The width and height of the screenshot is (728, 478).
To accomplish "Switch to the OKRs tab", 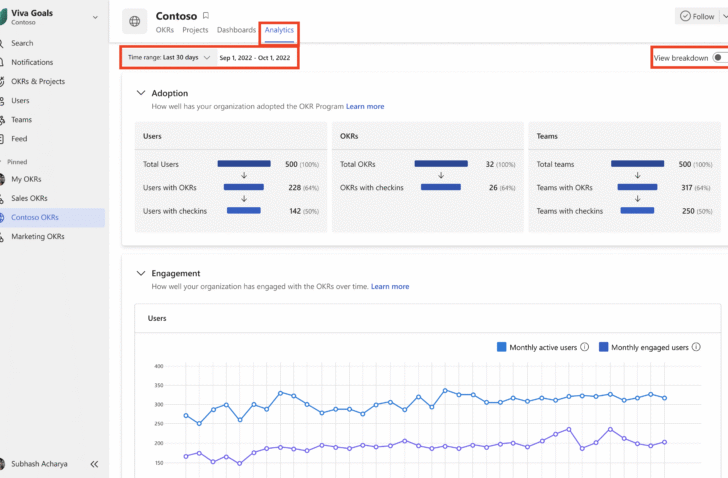I will 165,30.
